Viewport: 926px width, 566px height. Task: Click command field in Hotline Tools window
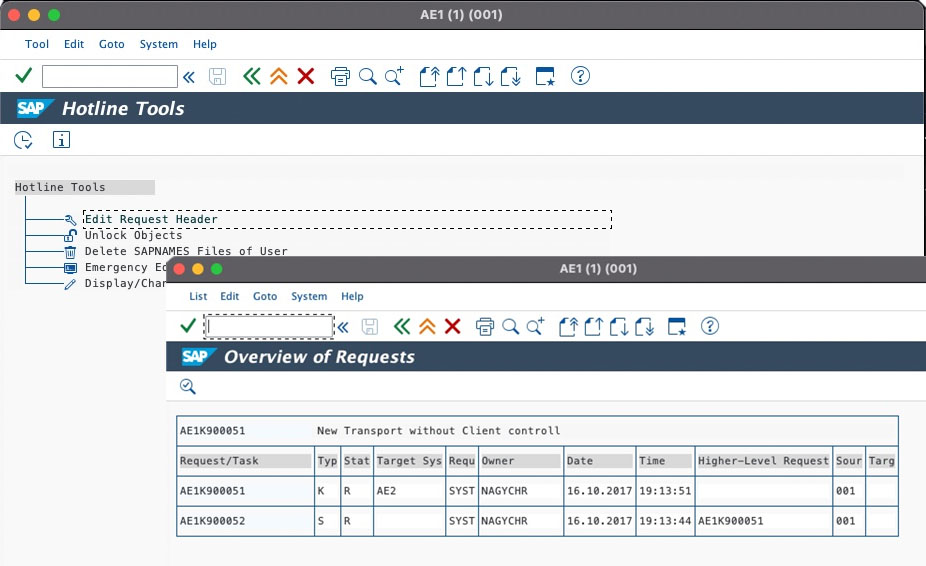pos(110,76)
